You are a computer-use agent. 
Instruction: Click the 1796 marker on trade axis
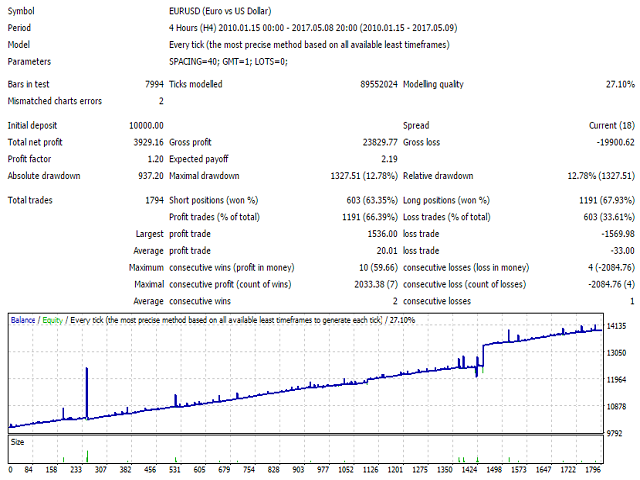(596, 470)
